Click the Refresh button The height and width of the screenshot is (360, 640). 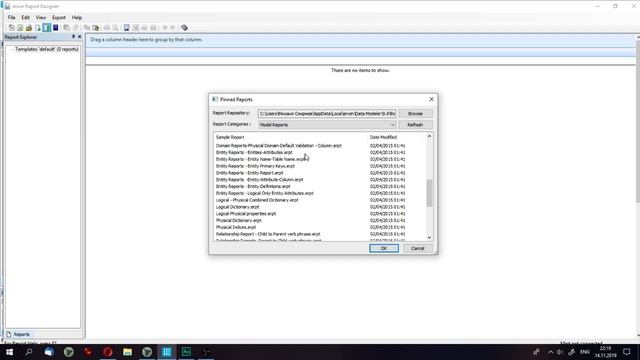(x=416, y=124)
